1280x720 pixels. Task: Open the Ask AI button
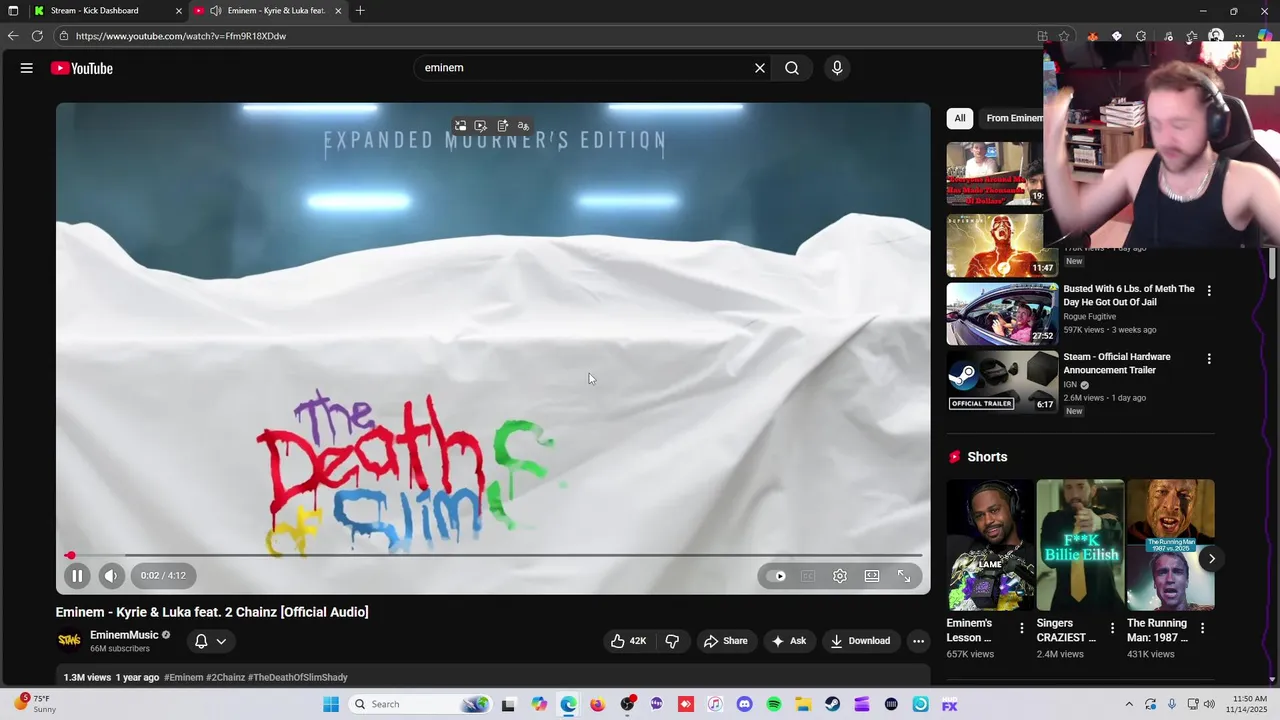788,641
